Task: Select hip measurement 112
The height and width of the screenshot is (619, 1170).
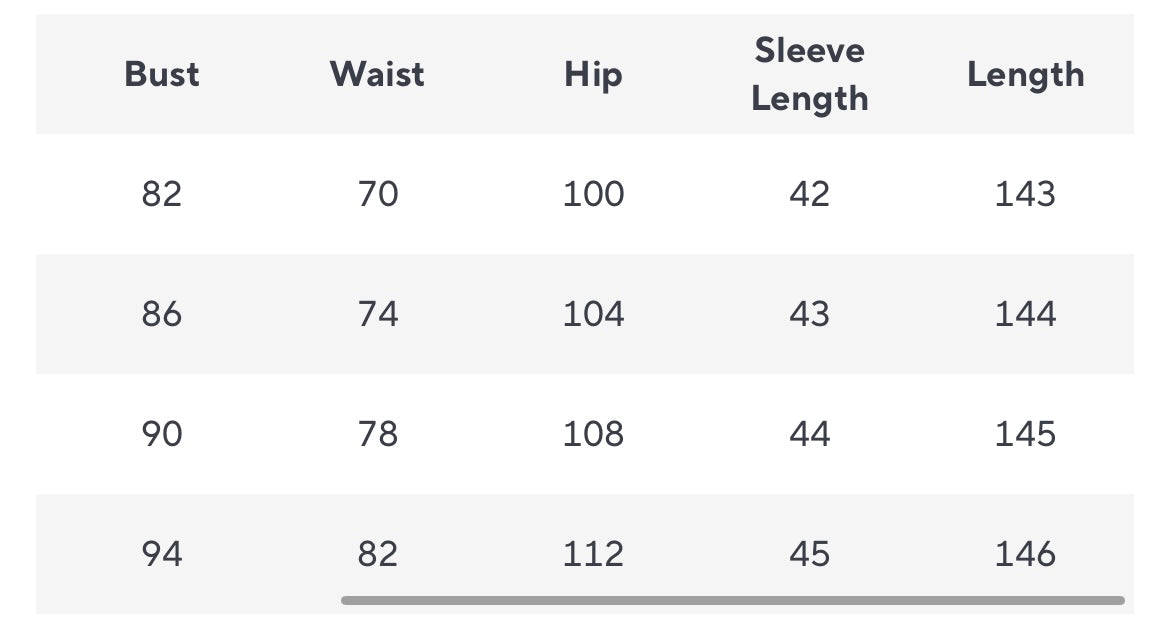Action: pos(593,553)
